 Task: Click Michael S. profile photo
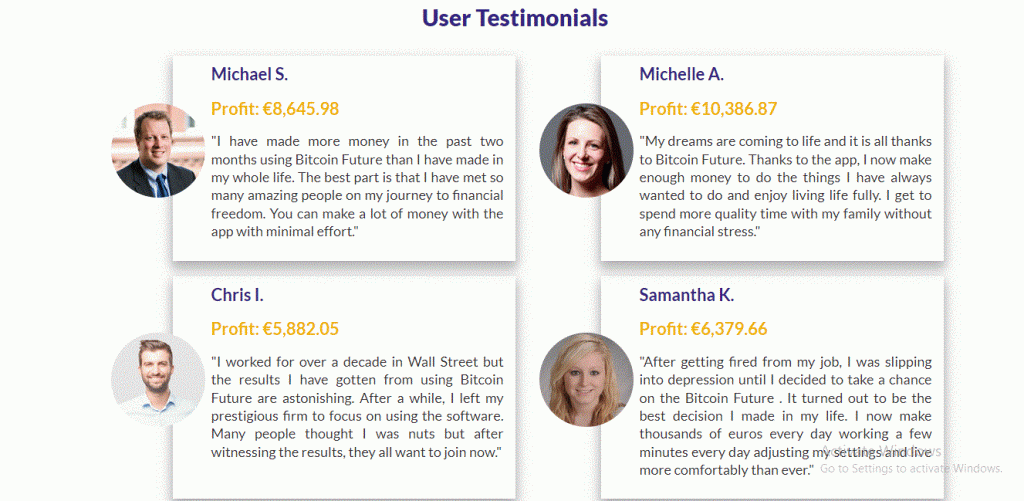click(x=158, y=150)
